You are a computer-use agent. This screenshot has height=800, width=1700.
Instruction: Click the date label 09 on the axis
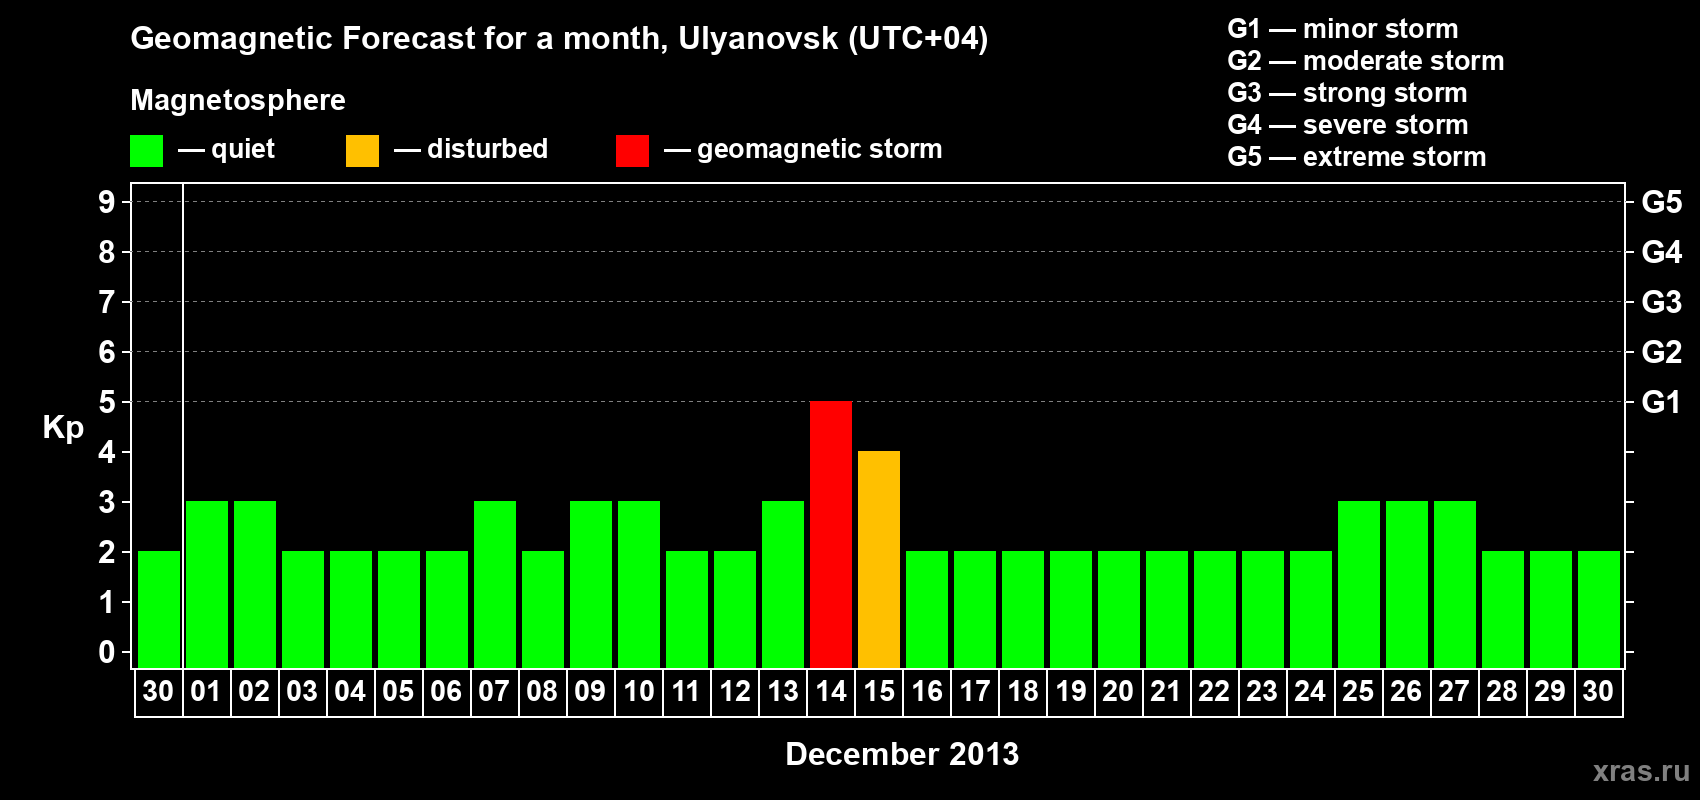590,691
